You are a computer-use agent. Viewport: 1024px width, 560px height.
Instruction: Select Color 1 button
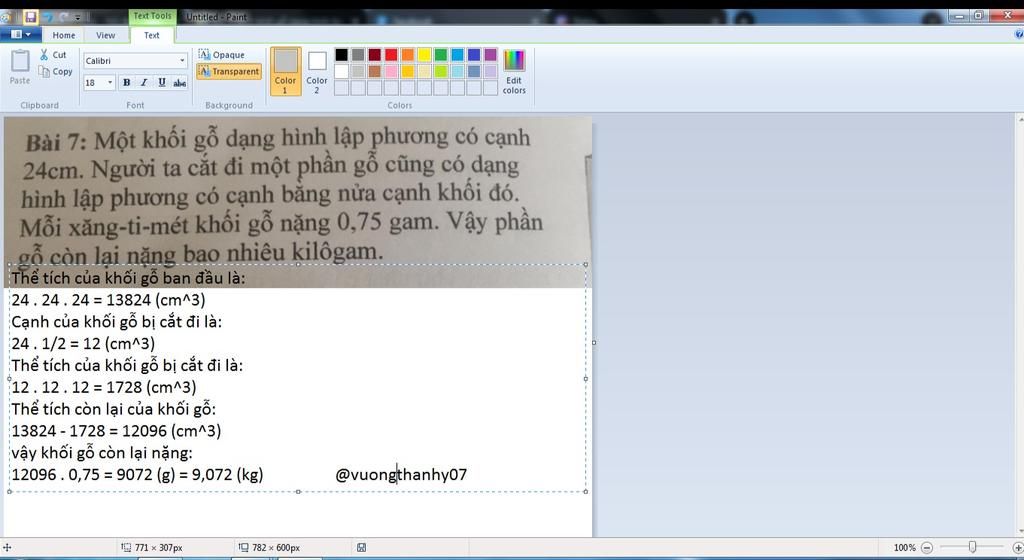coord(286,71)
